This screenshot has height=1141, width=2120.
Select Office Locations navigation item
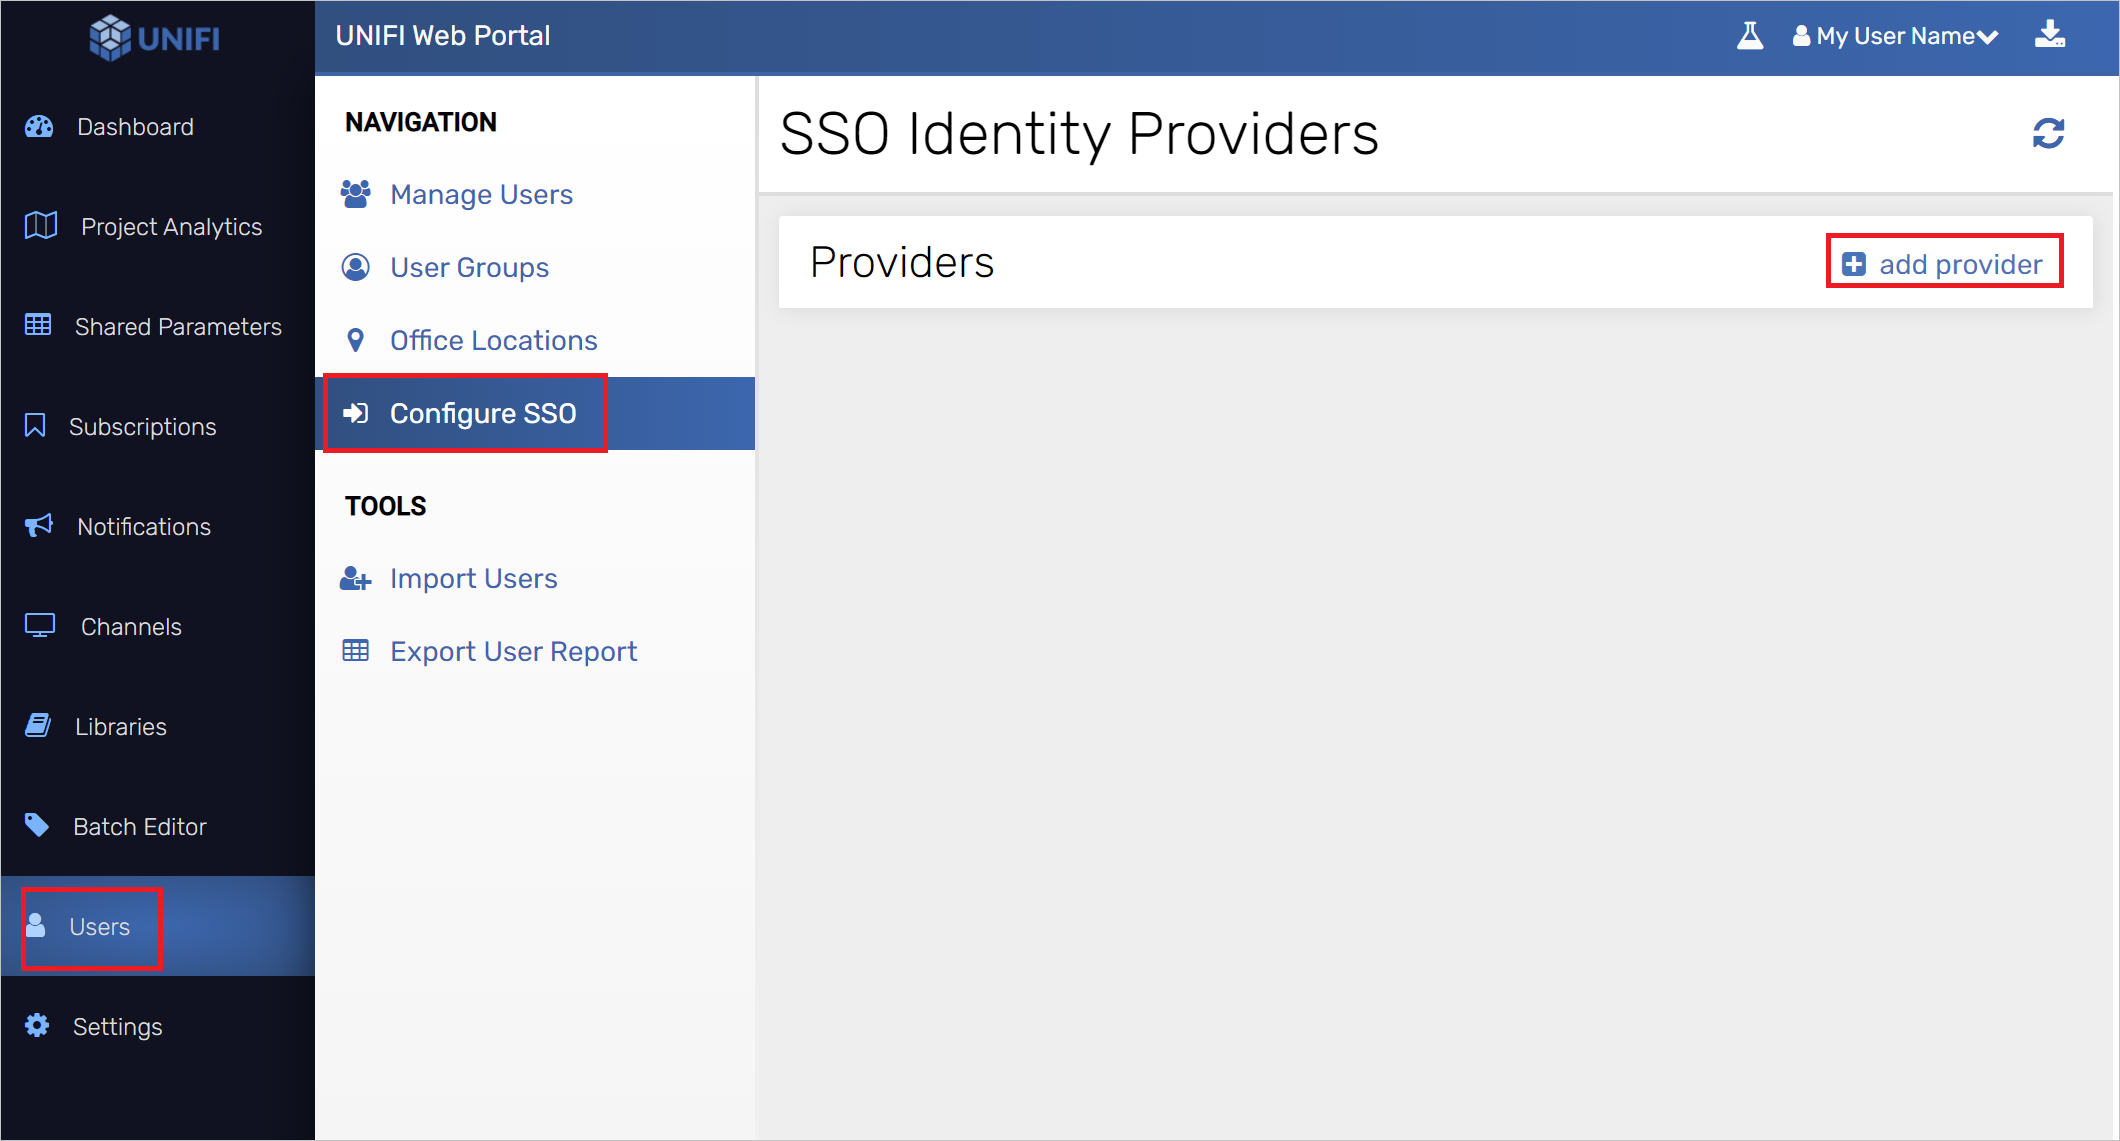click(x=493, y=340)
